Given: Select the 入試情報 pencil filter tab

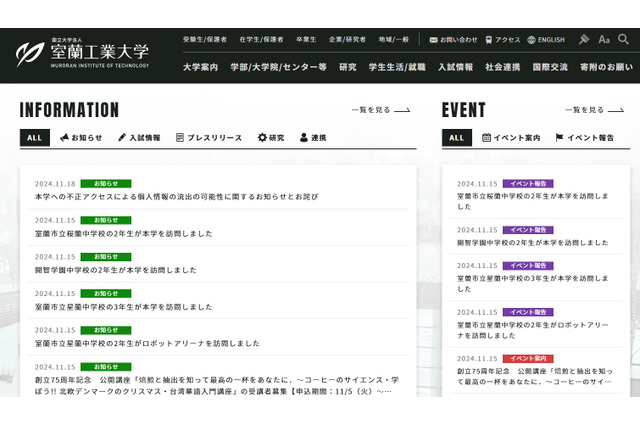Looking at the screenshot, I should (138, 138).
